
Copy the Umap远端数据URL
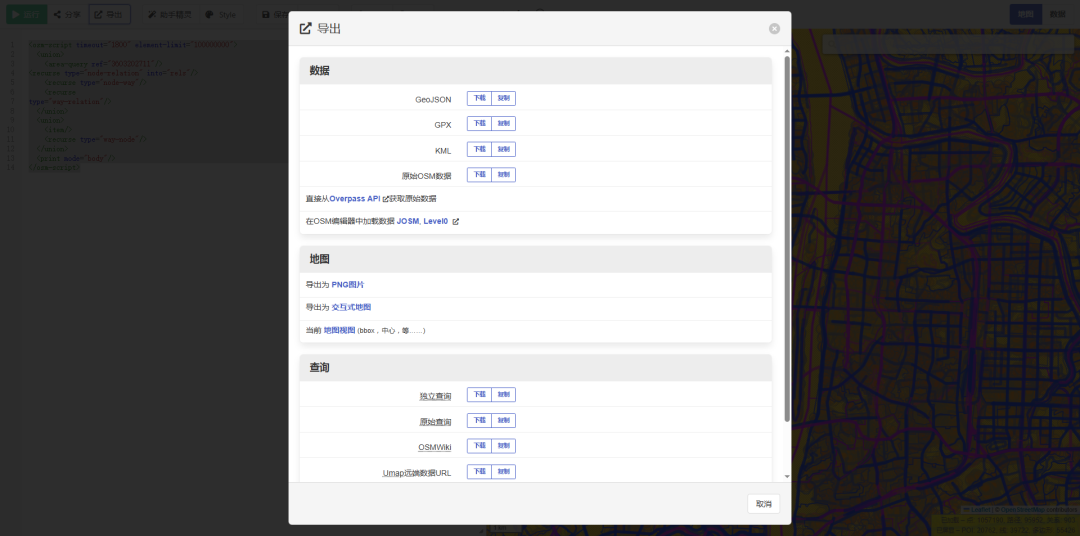pyautogui.click(x=503, y=472)
